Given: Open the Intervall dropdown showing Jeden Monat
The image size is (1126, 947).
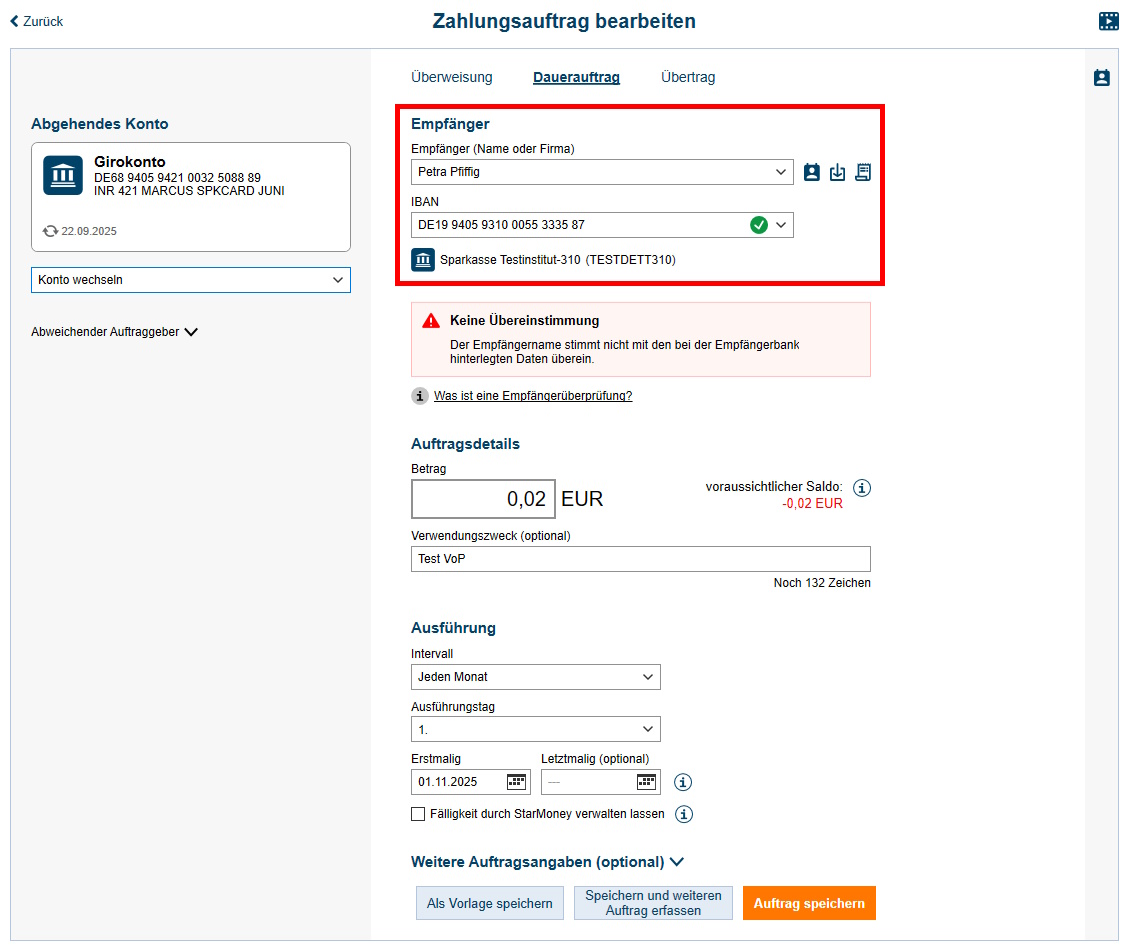Looking at the screenshot, I should coord(536,677).
